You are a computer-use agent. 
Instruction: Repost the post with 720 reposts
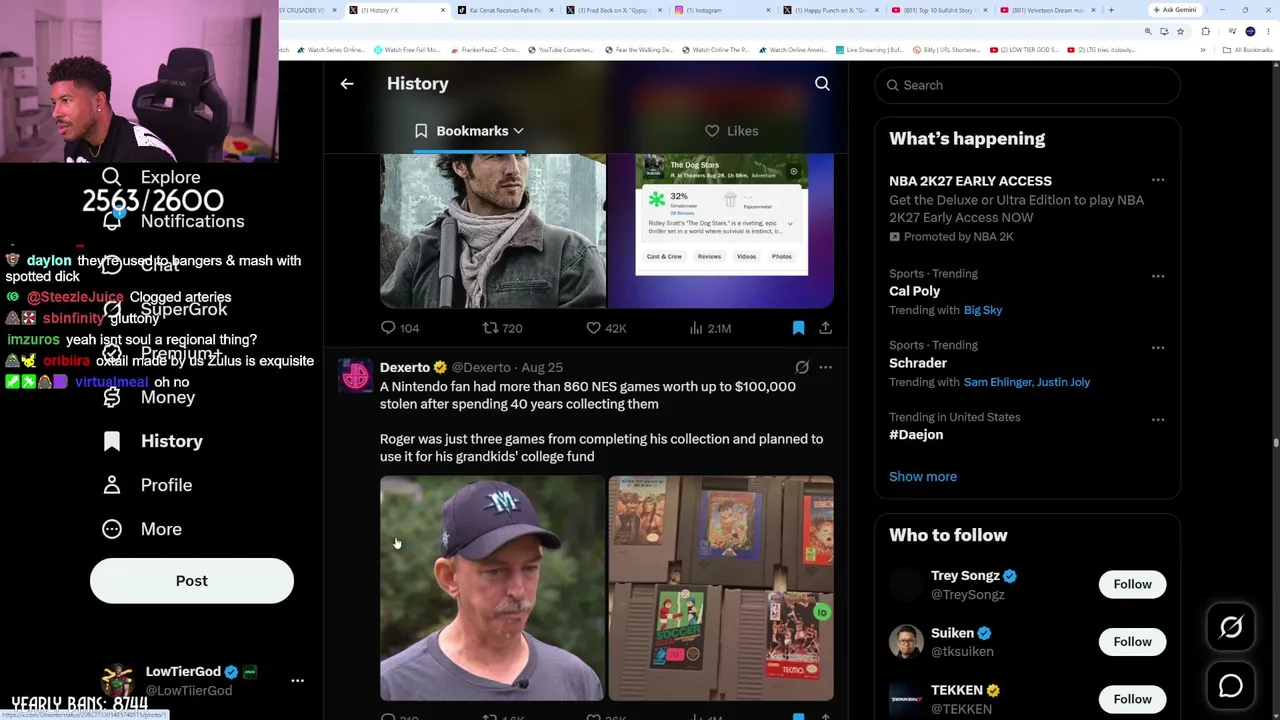502,328
